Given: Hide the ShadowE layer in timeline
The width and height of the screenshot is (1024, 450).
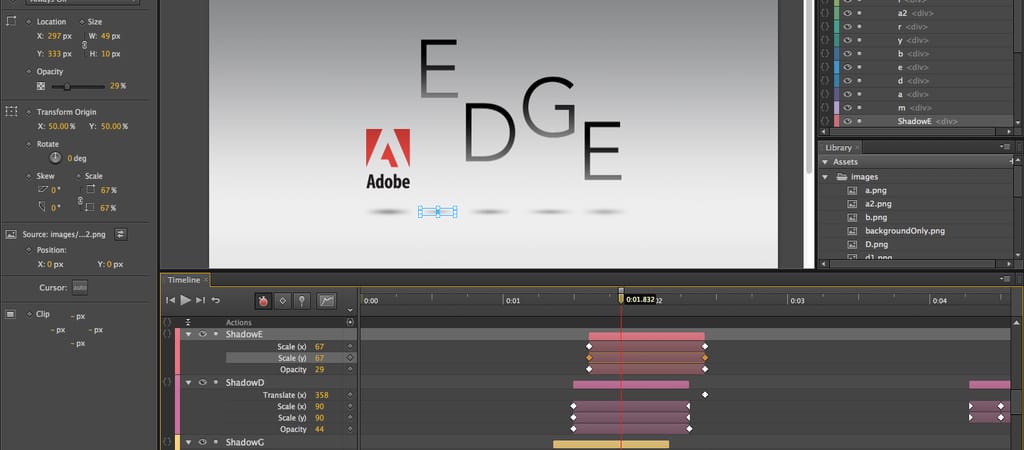Looking at the screenshot, I should (202, 334).
